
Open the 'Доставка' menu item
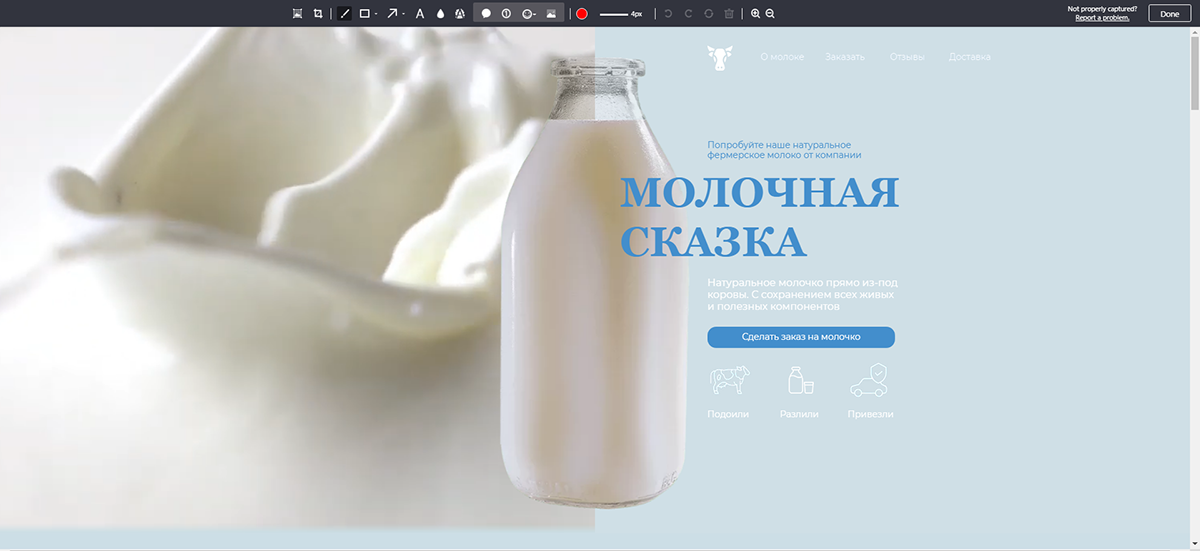point(970,57)
